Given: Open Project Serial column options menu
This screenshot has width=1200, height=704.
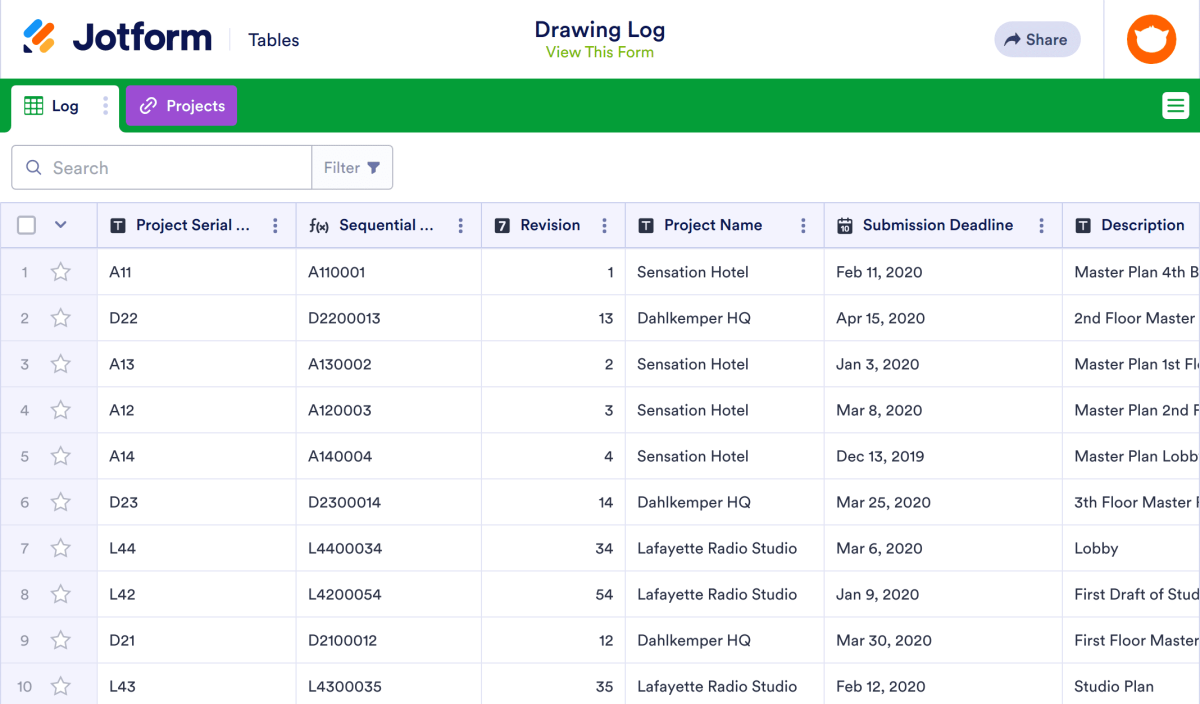Looking at the screenshot, I should pyautogui.click(x=275, y=225).
